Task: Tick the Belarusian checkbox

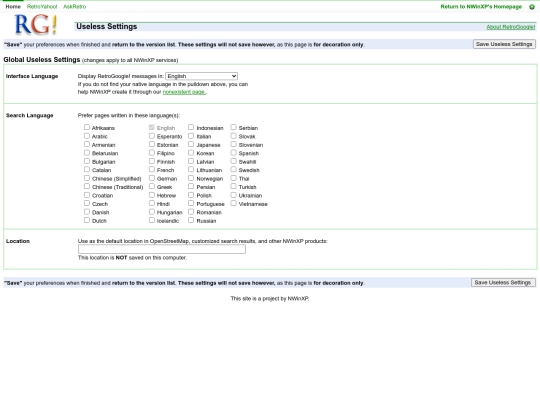Action: coord(87,153)
